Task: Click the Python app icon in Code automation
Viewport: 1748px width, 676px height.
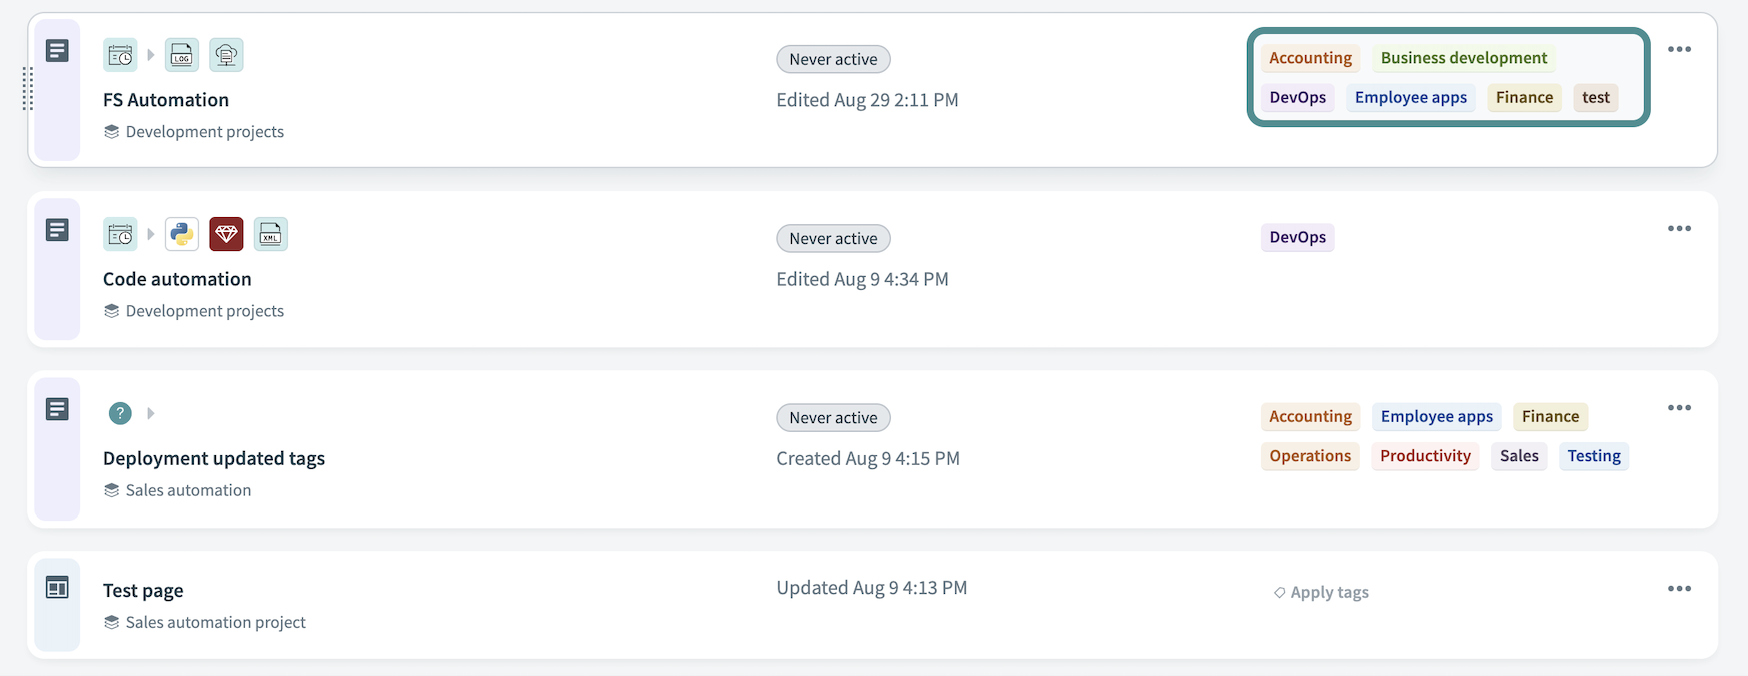Action: [182, 234]
